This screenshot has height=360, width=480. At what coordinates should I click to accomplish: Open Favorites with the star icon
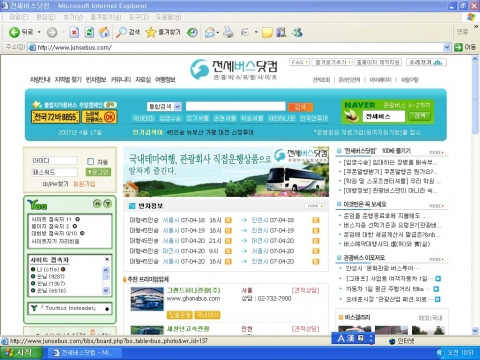[151, 32]
